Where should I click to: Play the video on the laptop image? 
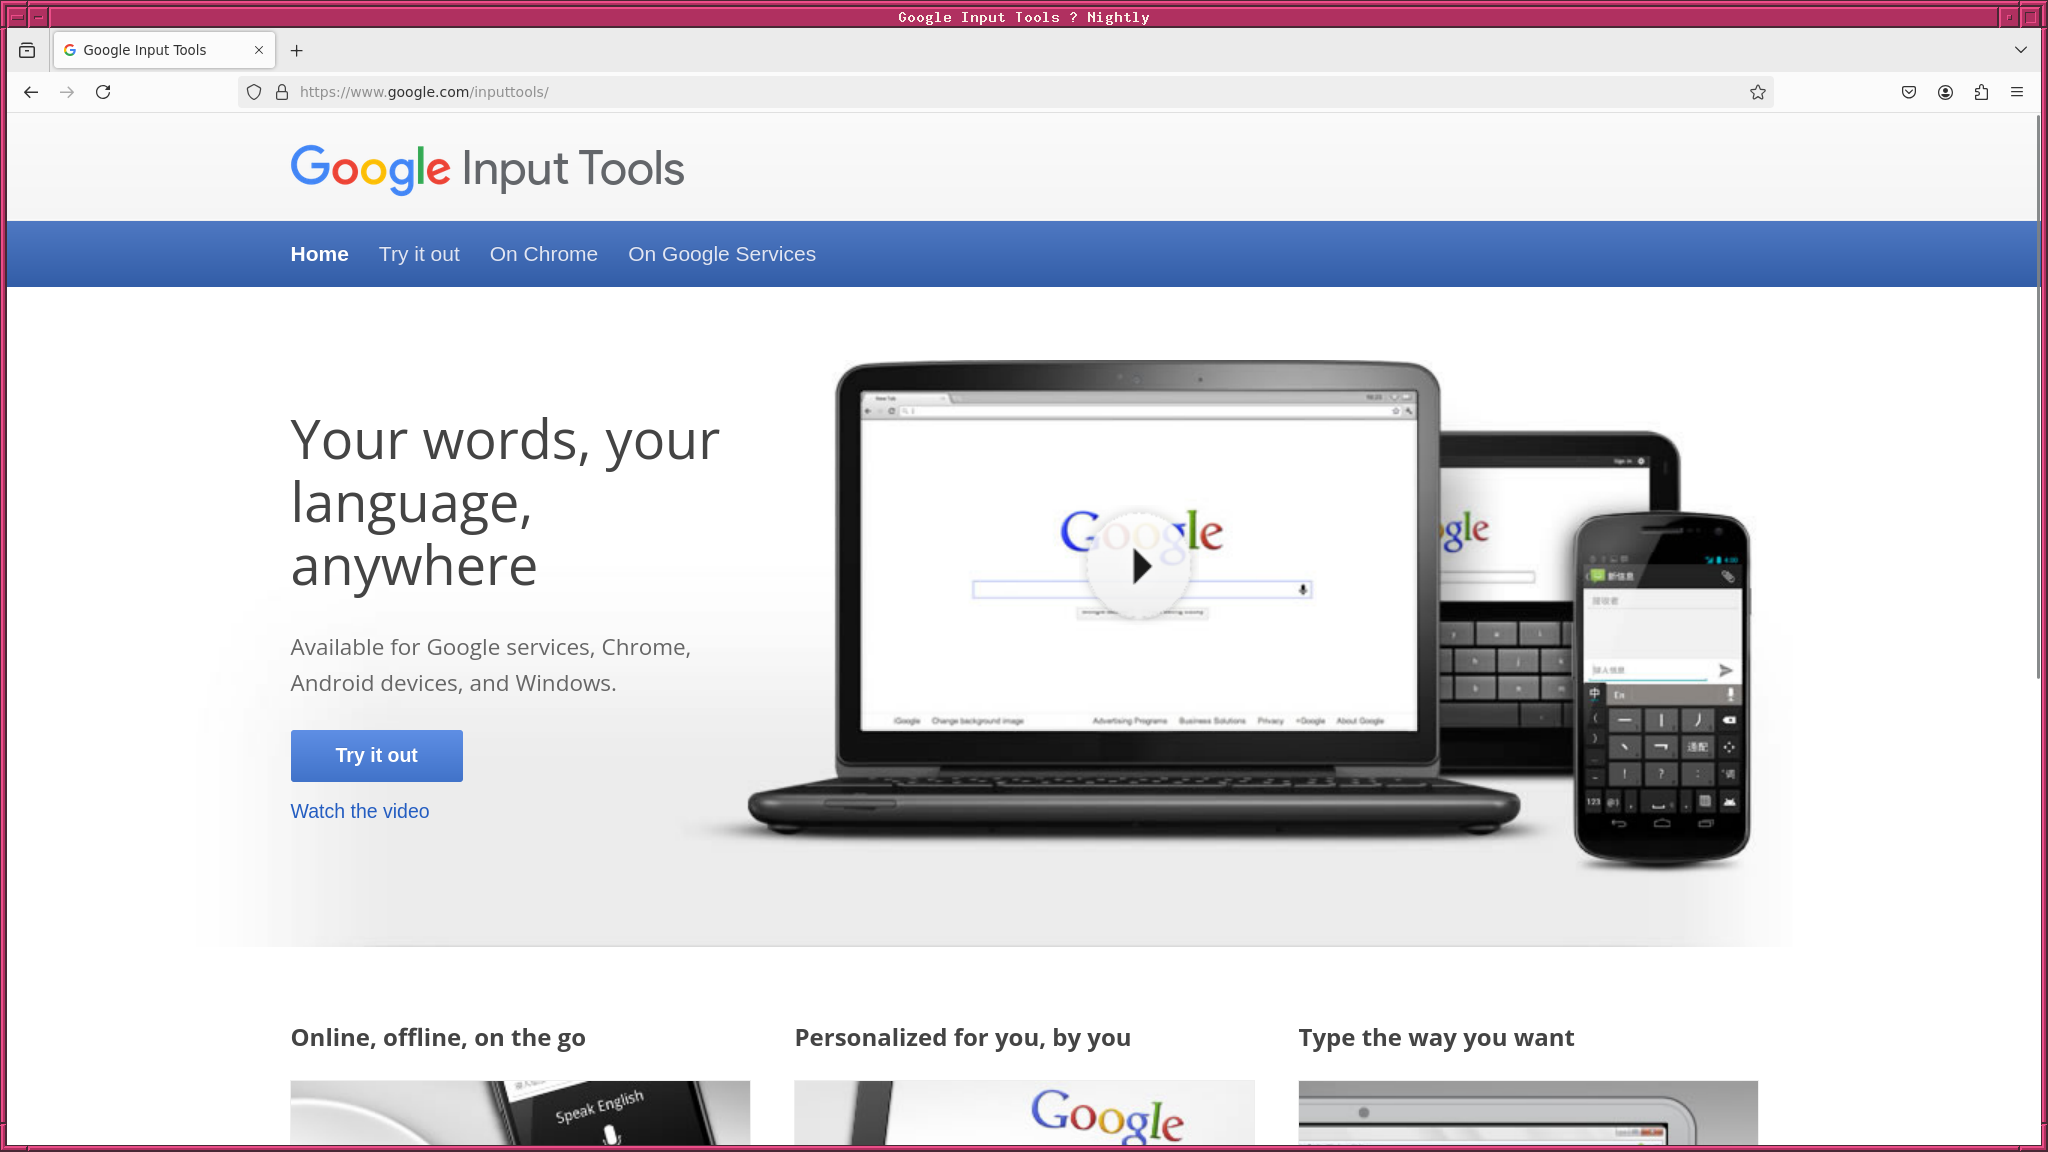[1139, 567]
